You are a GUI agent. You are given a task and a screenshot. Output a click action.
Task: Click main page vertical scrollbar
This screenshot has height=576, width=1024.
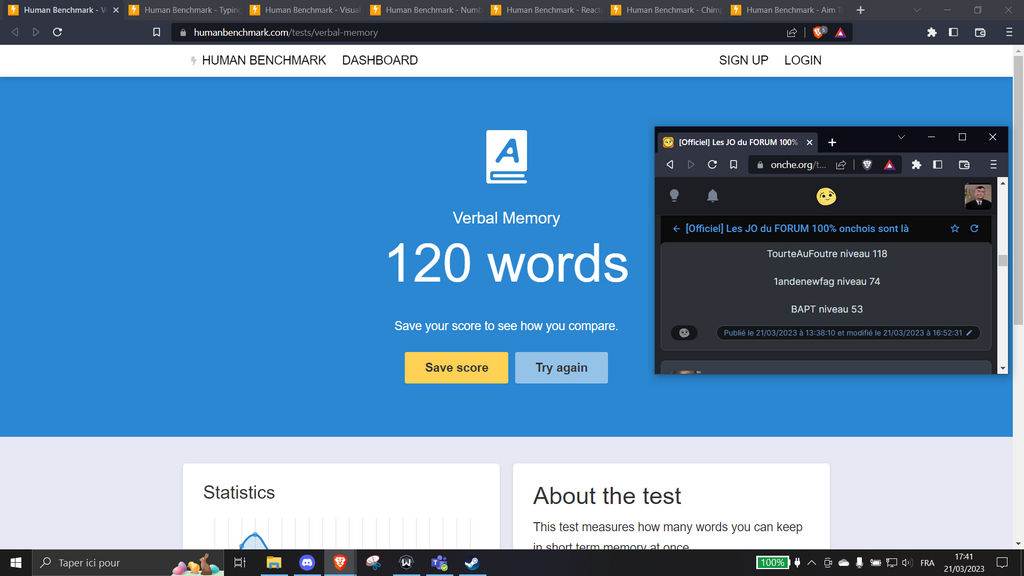[1018, 189]
